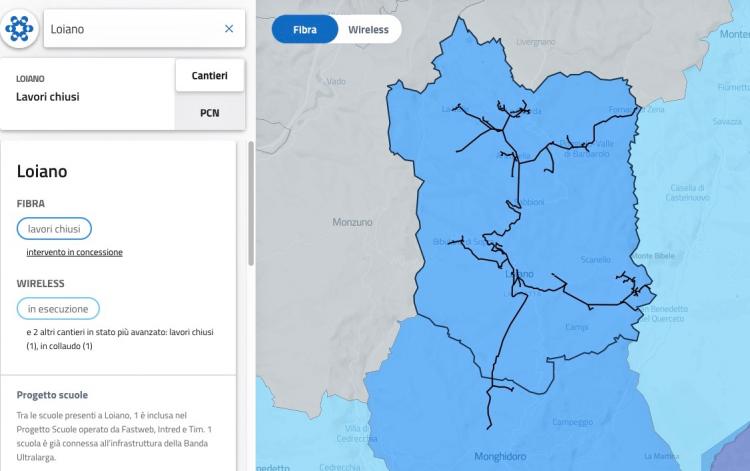Click the purple region at map corner
750x471 pixels.
pos(732,452)
